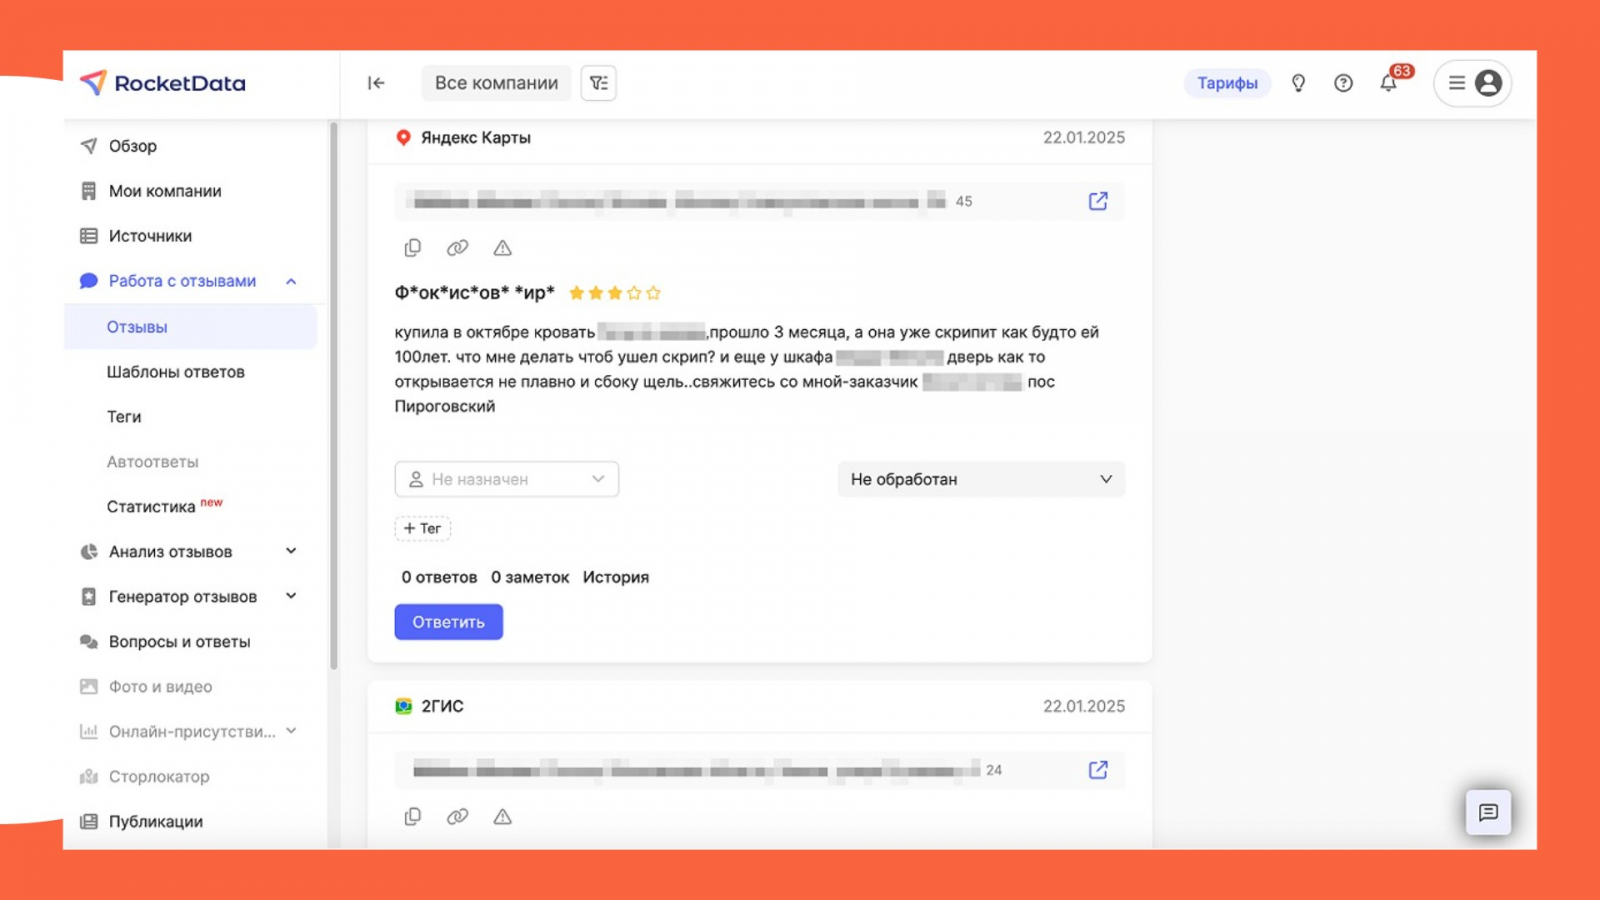The width and height of the screenshot is (1600, 900).
Task: Collapse the Работа с отзывами section
Action: point(291,281)
